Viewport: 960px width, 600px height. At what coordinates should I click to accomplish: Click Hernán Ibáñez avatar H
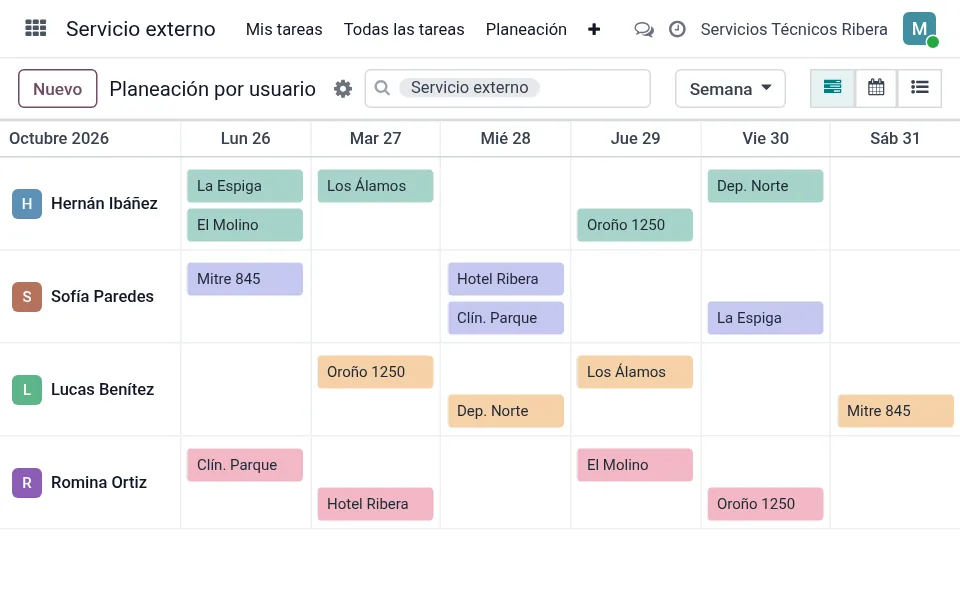pyautogui.click(x=27, y=204)
